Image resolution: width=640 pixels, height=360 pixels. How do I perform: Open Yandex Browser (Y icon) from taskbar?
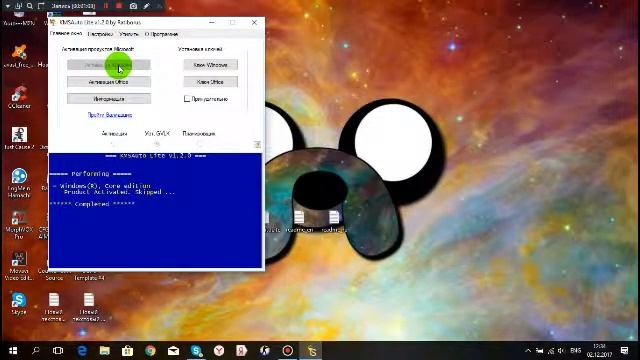219,351
